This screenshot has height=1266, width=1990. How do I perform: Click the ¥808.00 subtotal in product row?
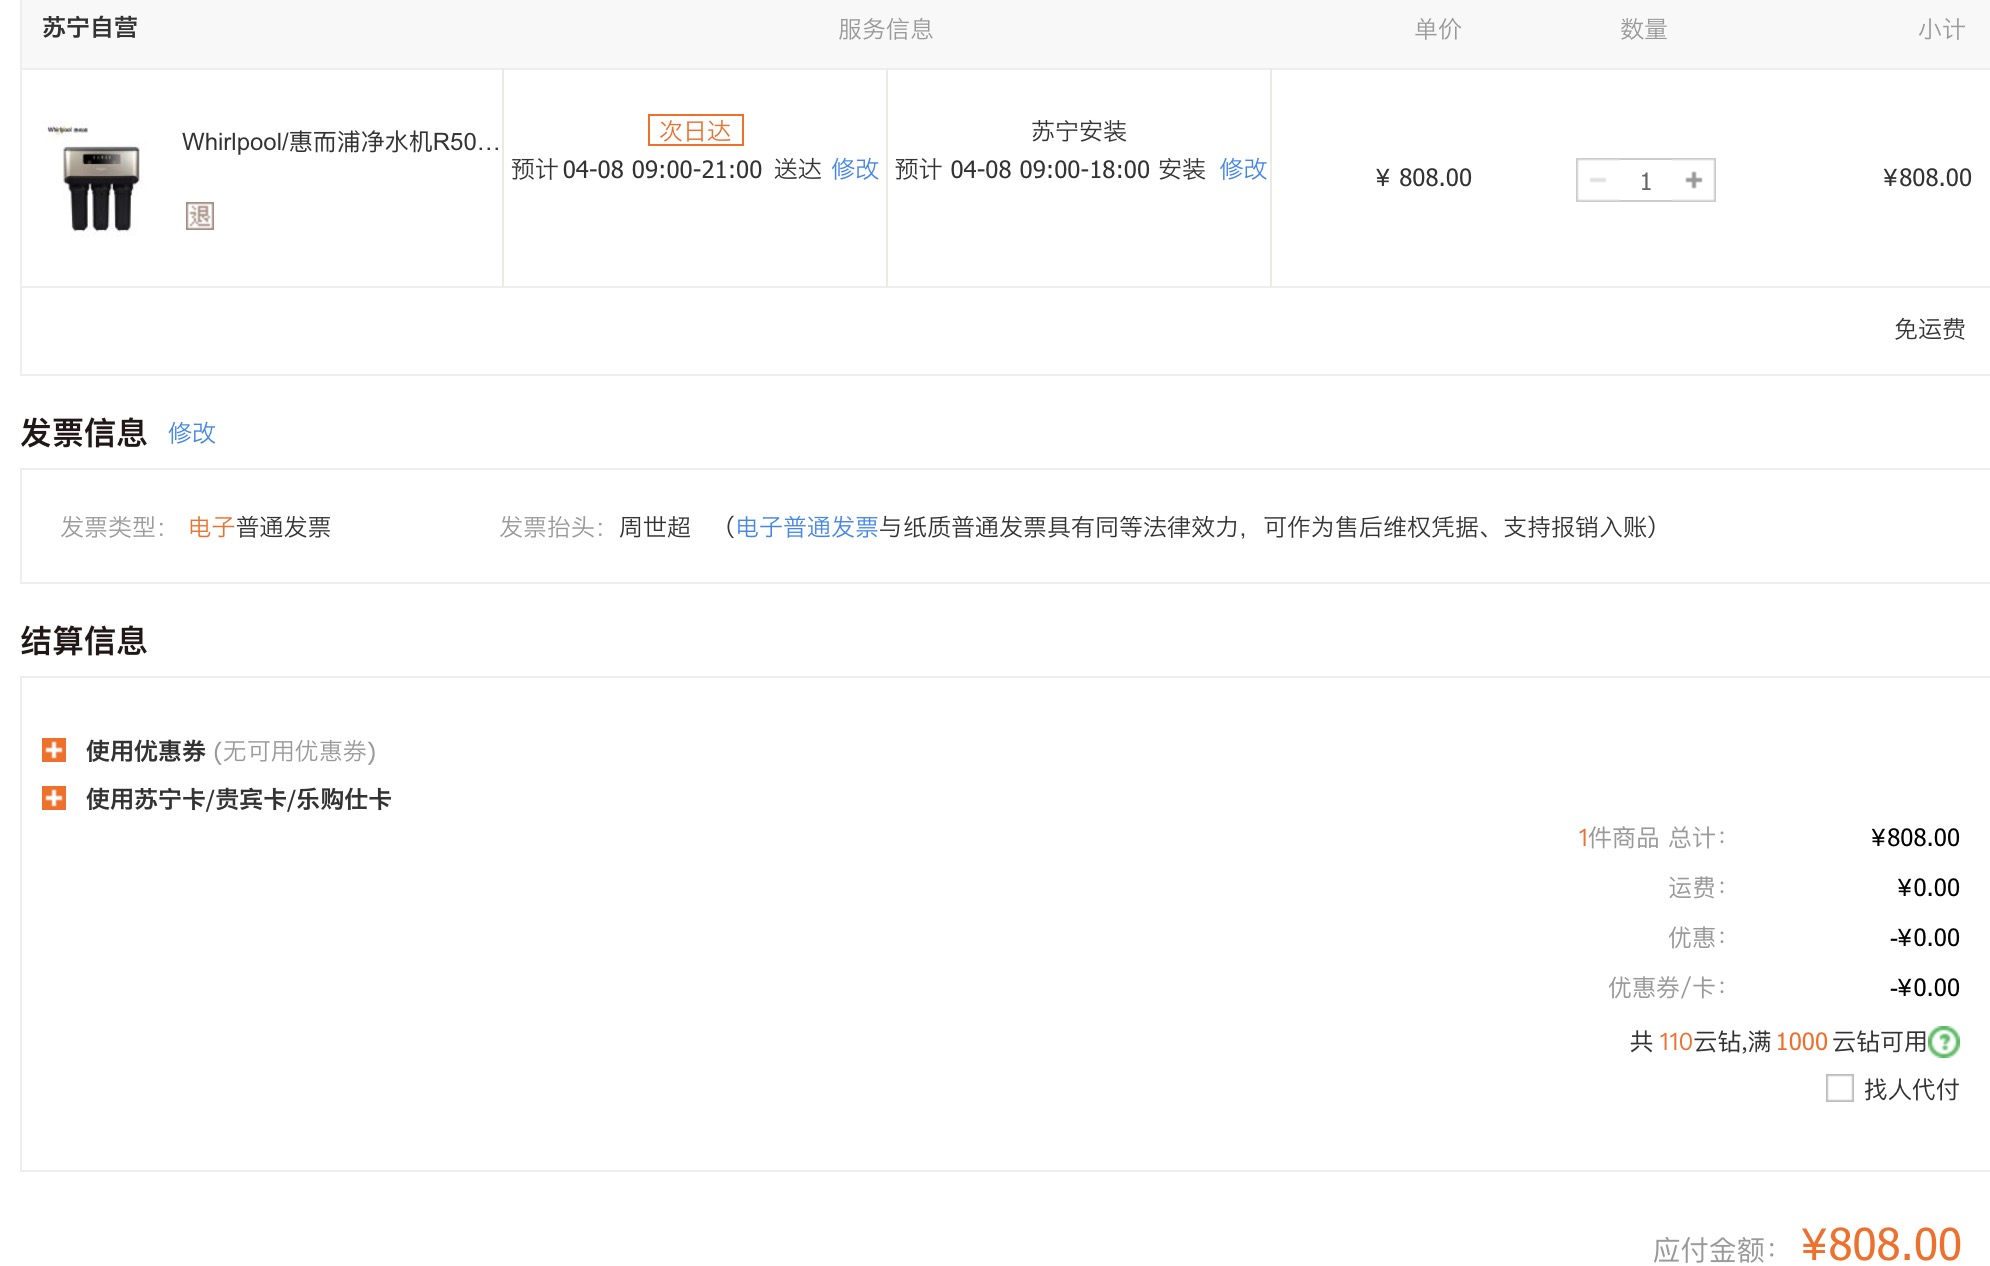click(x=1927, y=178)
